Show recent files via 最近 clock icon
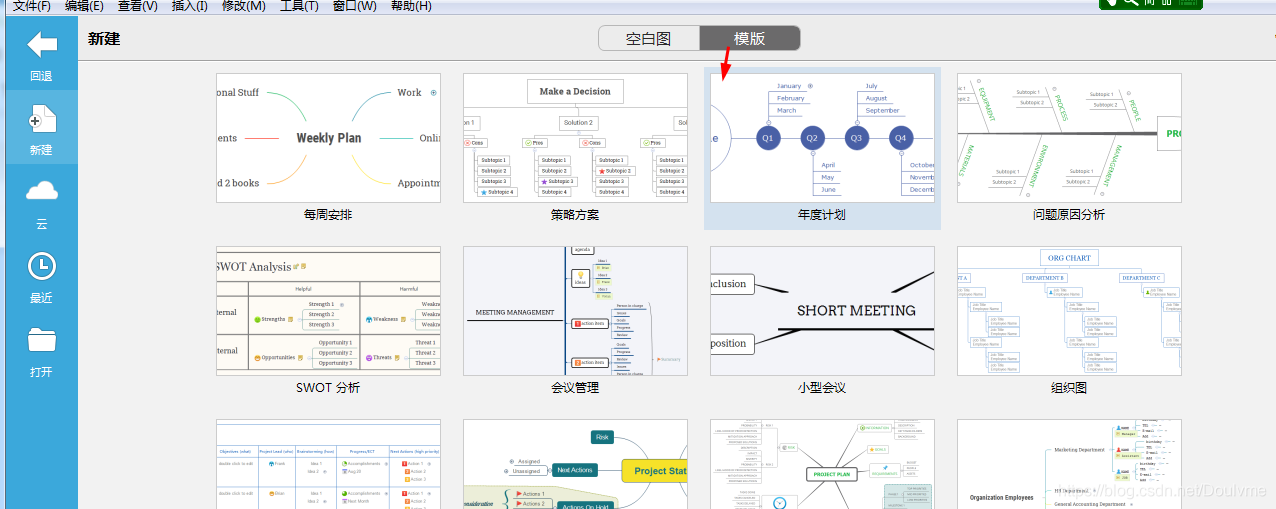The height and width of the screenshot is (509, 1276). coord(41,266)
